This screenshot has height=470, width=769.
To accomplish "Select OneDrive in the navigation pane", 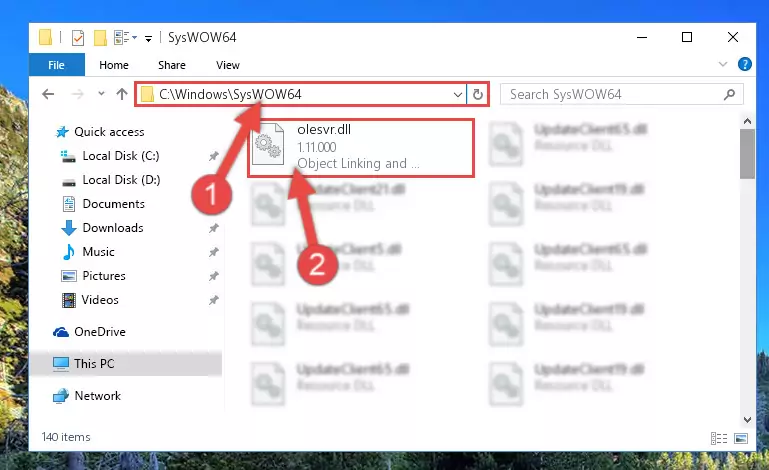I will (100, 332).
